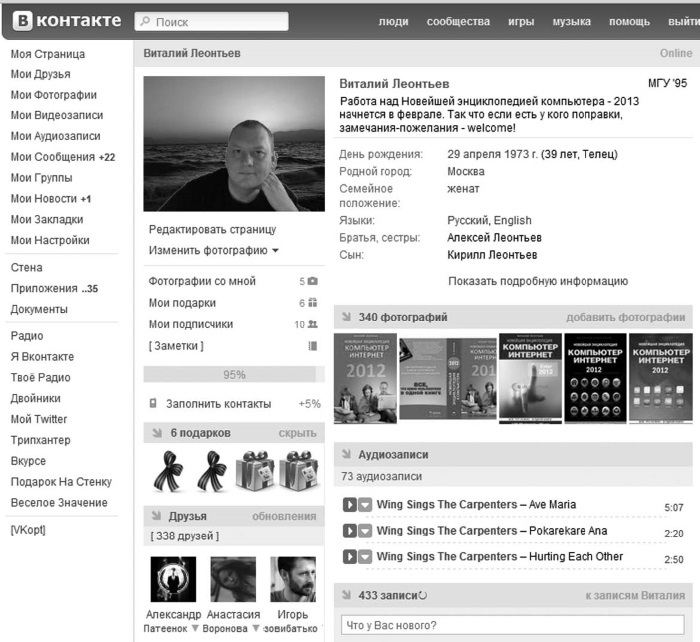
Task: Open first book cover photo showing 2012
Action: pos(365,378)
